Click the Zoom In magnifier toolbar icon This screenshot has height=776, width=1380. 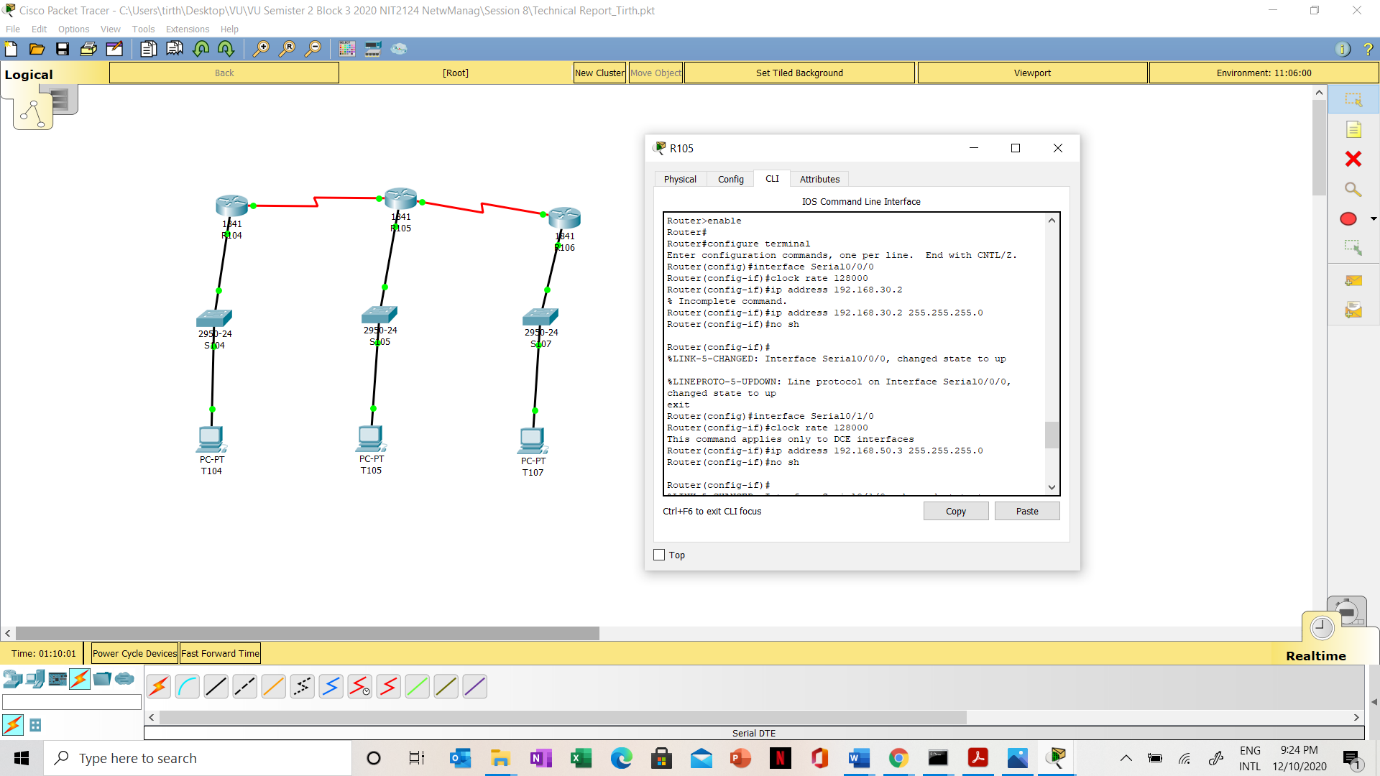pos(261,49)
